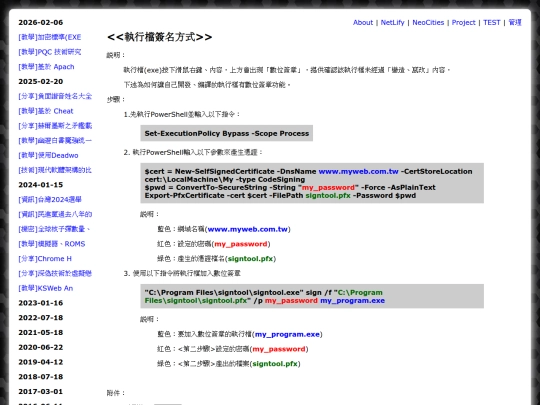Click green signtool.pfx in 綠色:產生的憑證檔名 line

coord(250,259)
